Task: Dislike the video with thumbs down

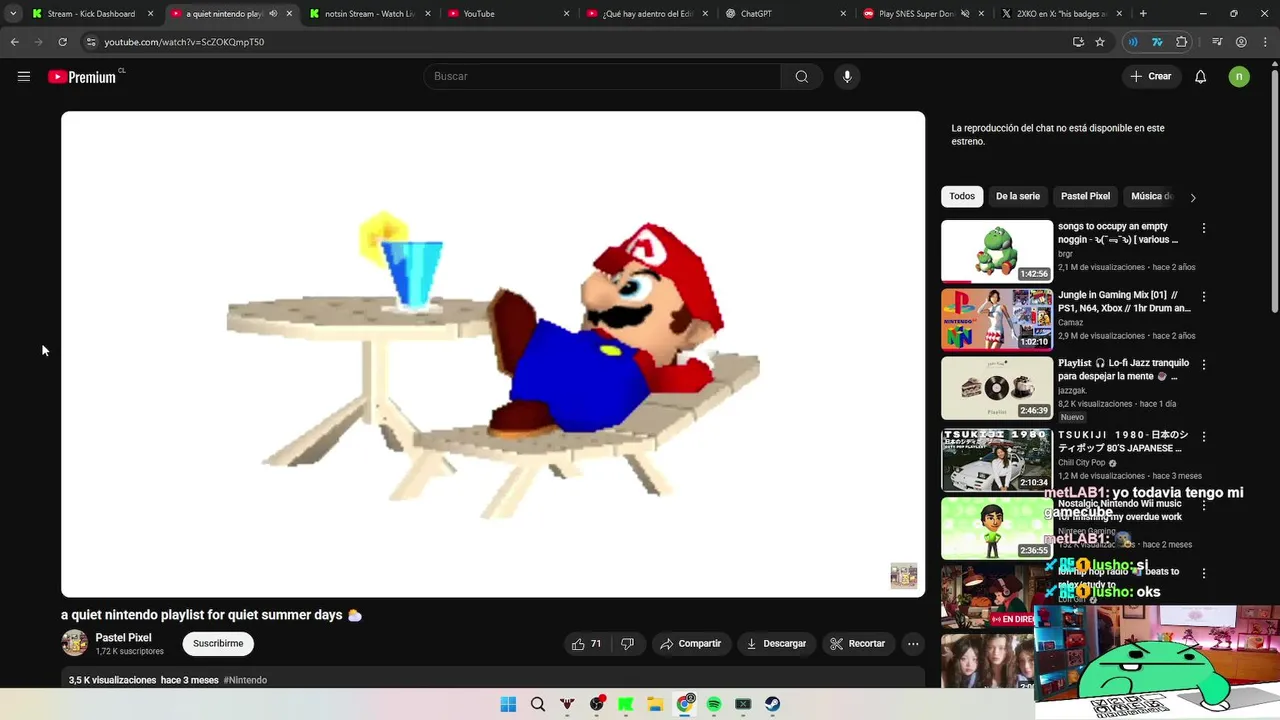Action: (x=627, y=644)
